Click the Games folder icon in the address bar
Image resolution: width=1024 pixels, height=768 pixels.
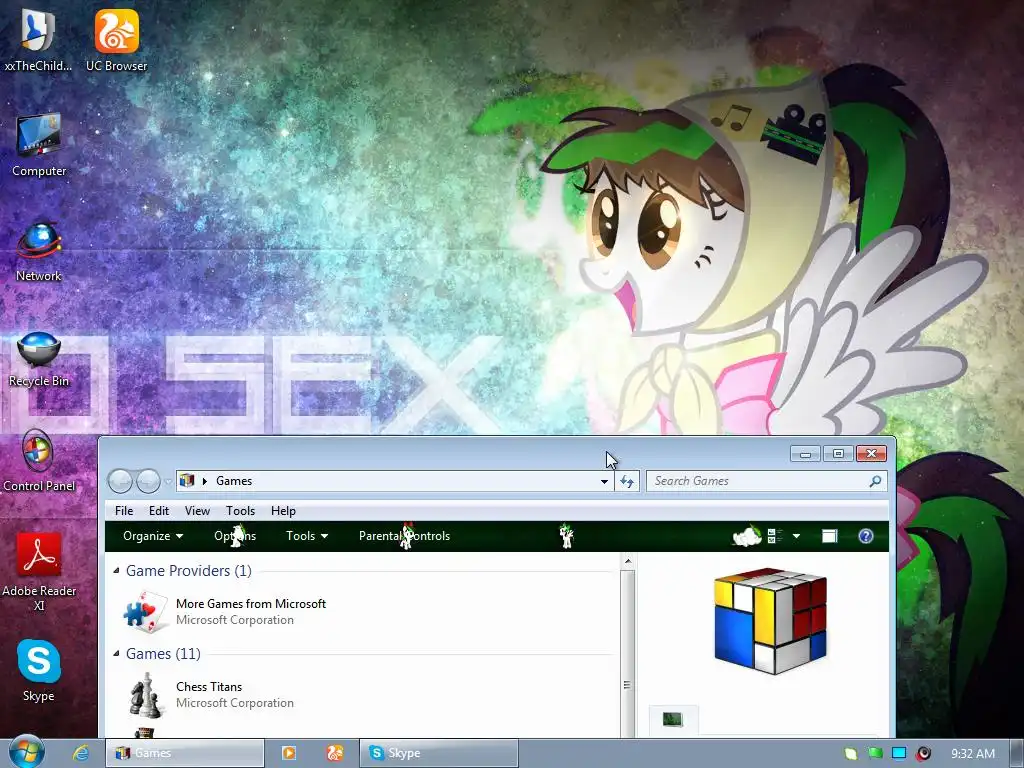coord(187,481)
